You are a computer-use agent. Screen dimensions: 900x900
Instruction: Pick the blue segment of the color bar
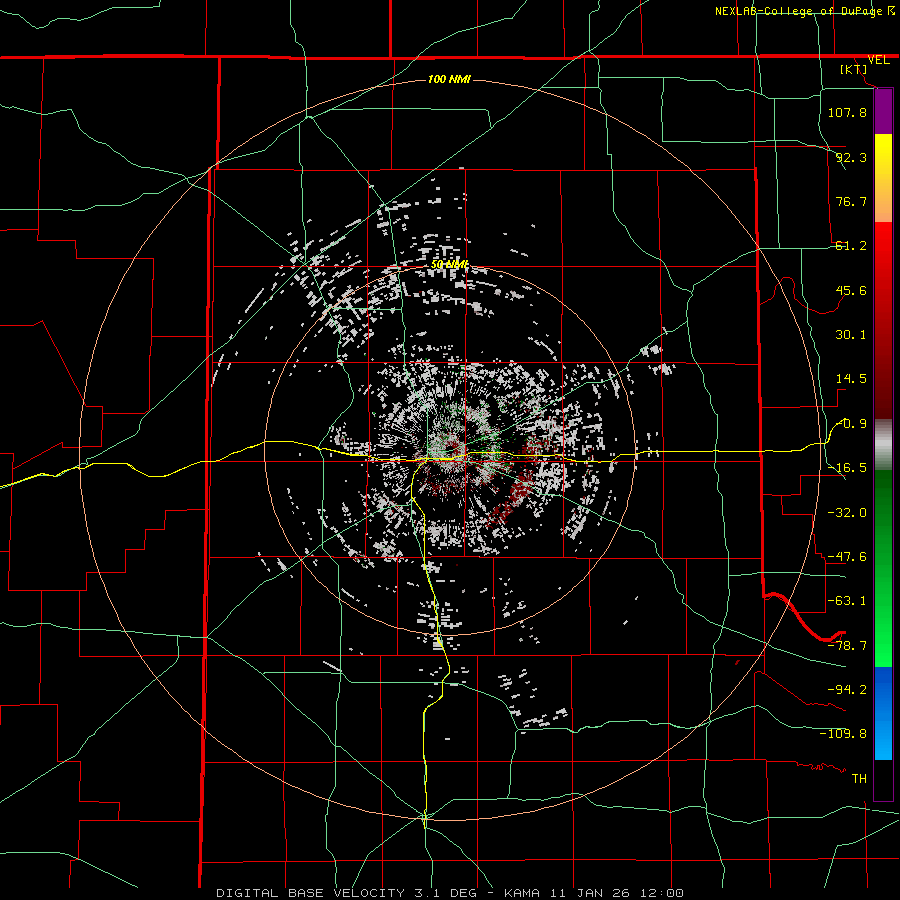coord(883,713)
